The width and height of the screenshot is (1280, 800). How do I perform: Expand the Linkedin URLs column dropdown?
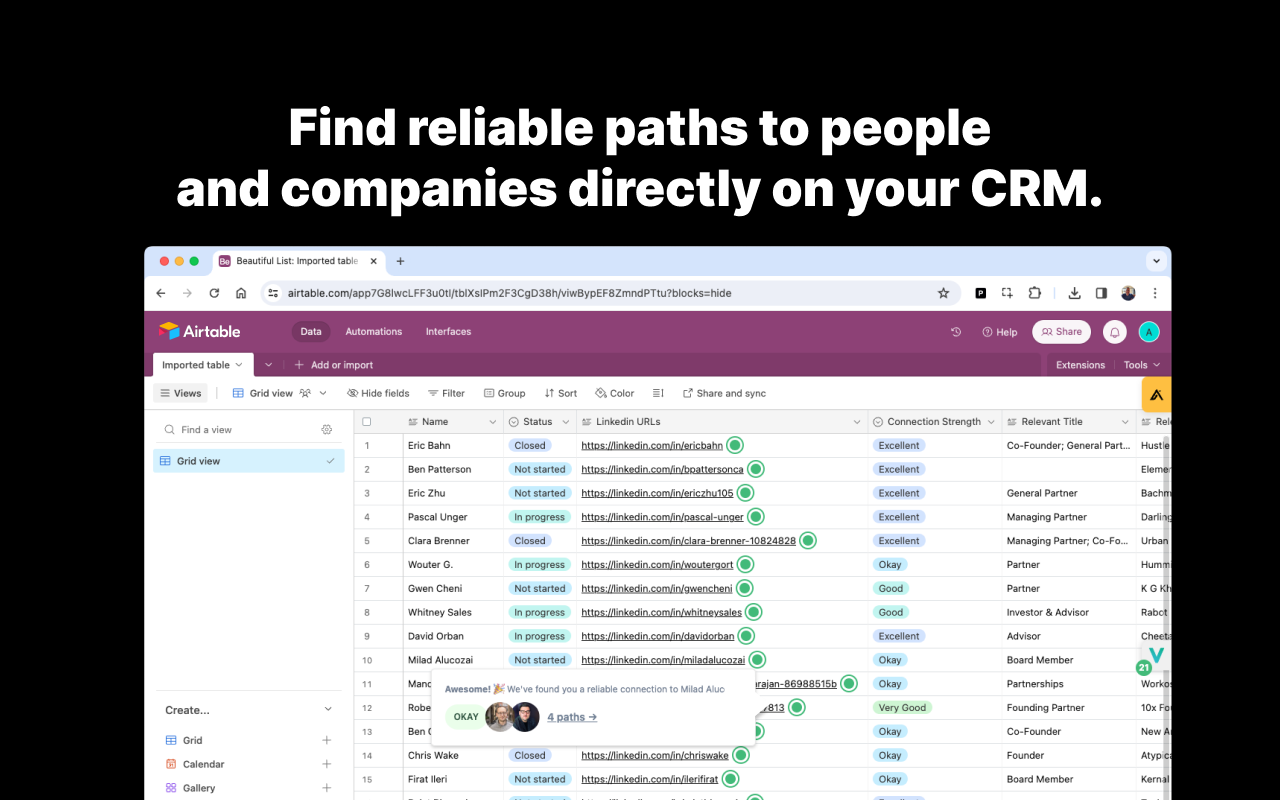pyautogui.click(x=857, y=422)
